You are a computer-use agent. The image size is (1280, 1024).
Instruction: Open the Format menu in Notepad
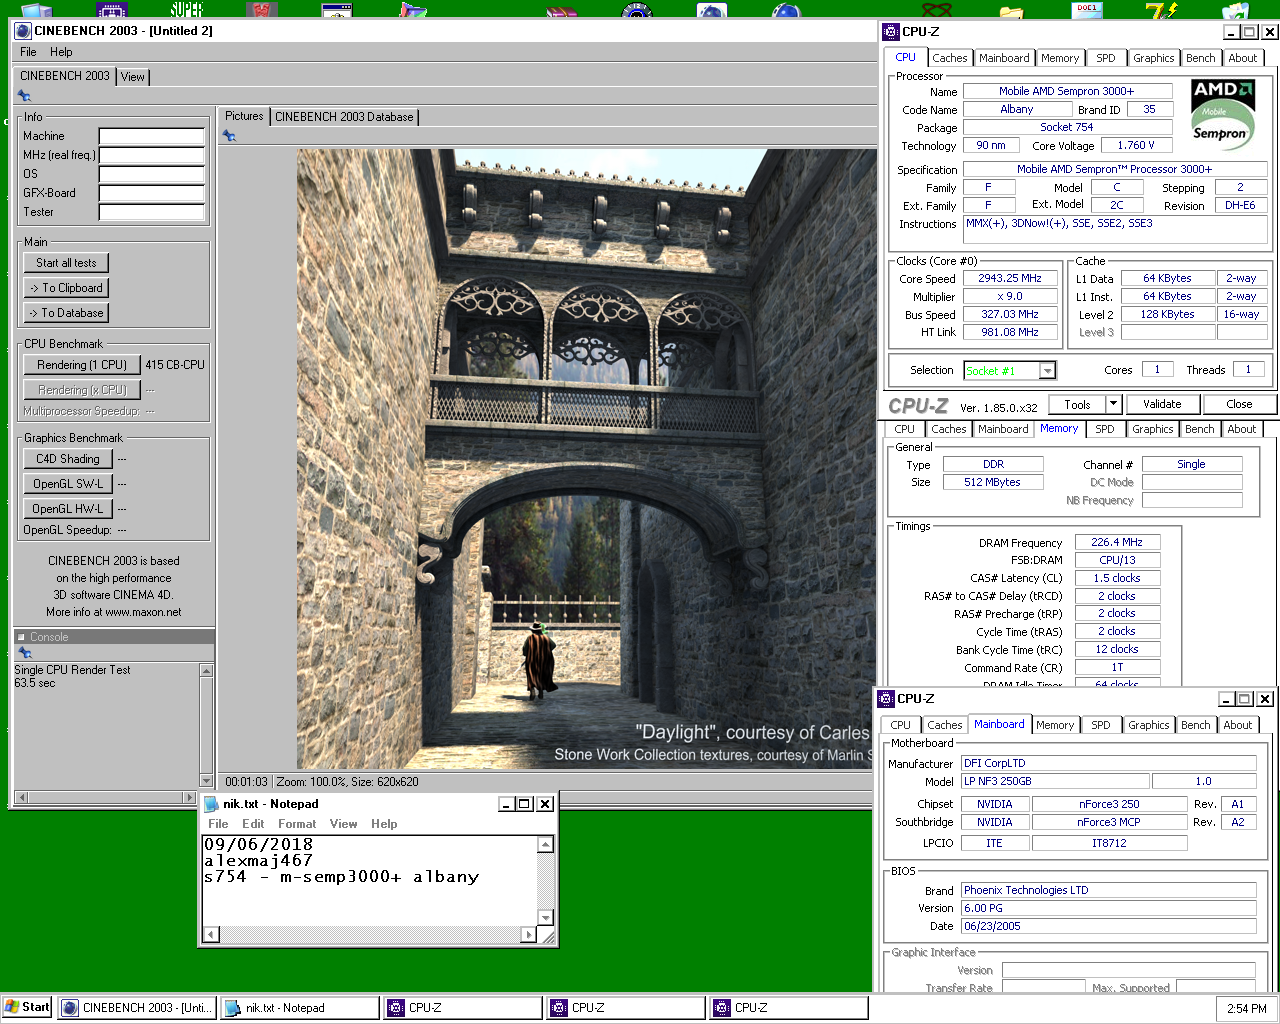pyautogui.click(x=297, y=824)
